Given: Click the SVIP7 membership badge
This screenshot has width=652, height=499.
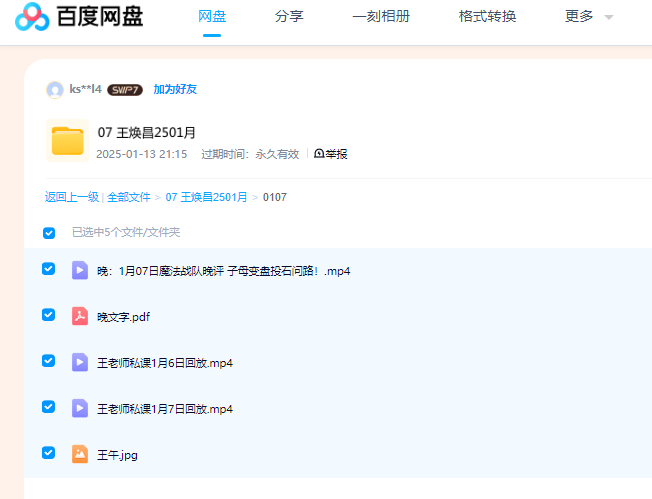Looking at the screenshot, I should pos(125,90).
